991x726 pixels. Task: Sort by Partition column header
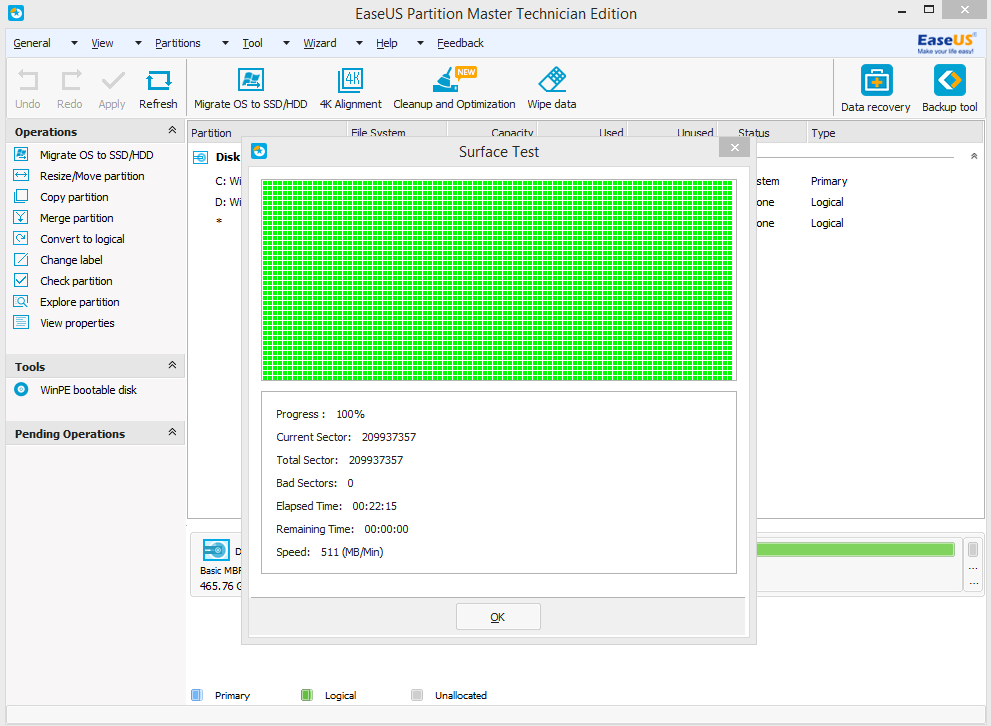point(267,133)
